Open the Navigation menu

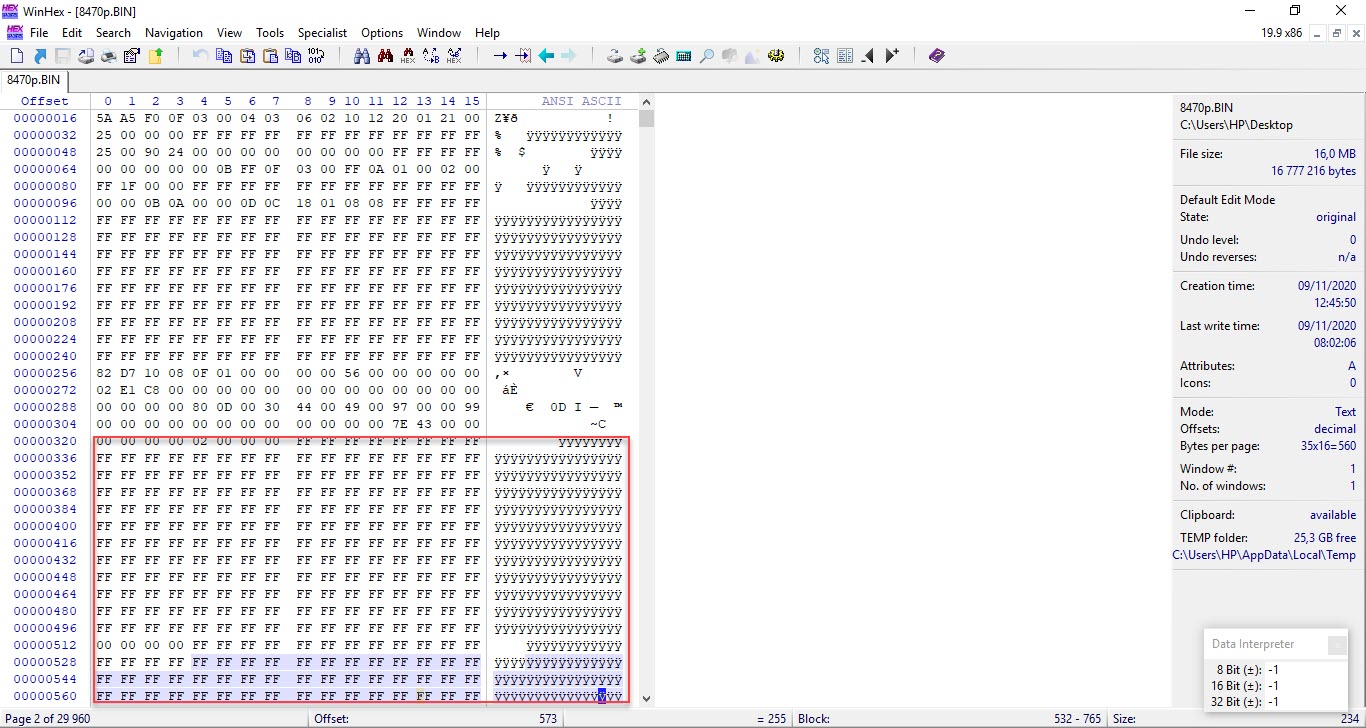coord(174,33)
